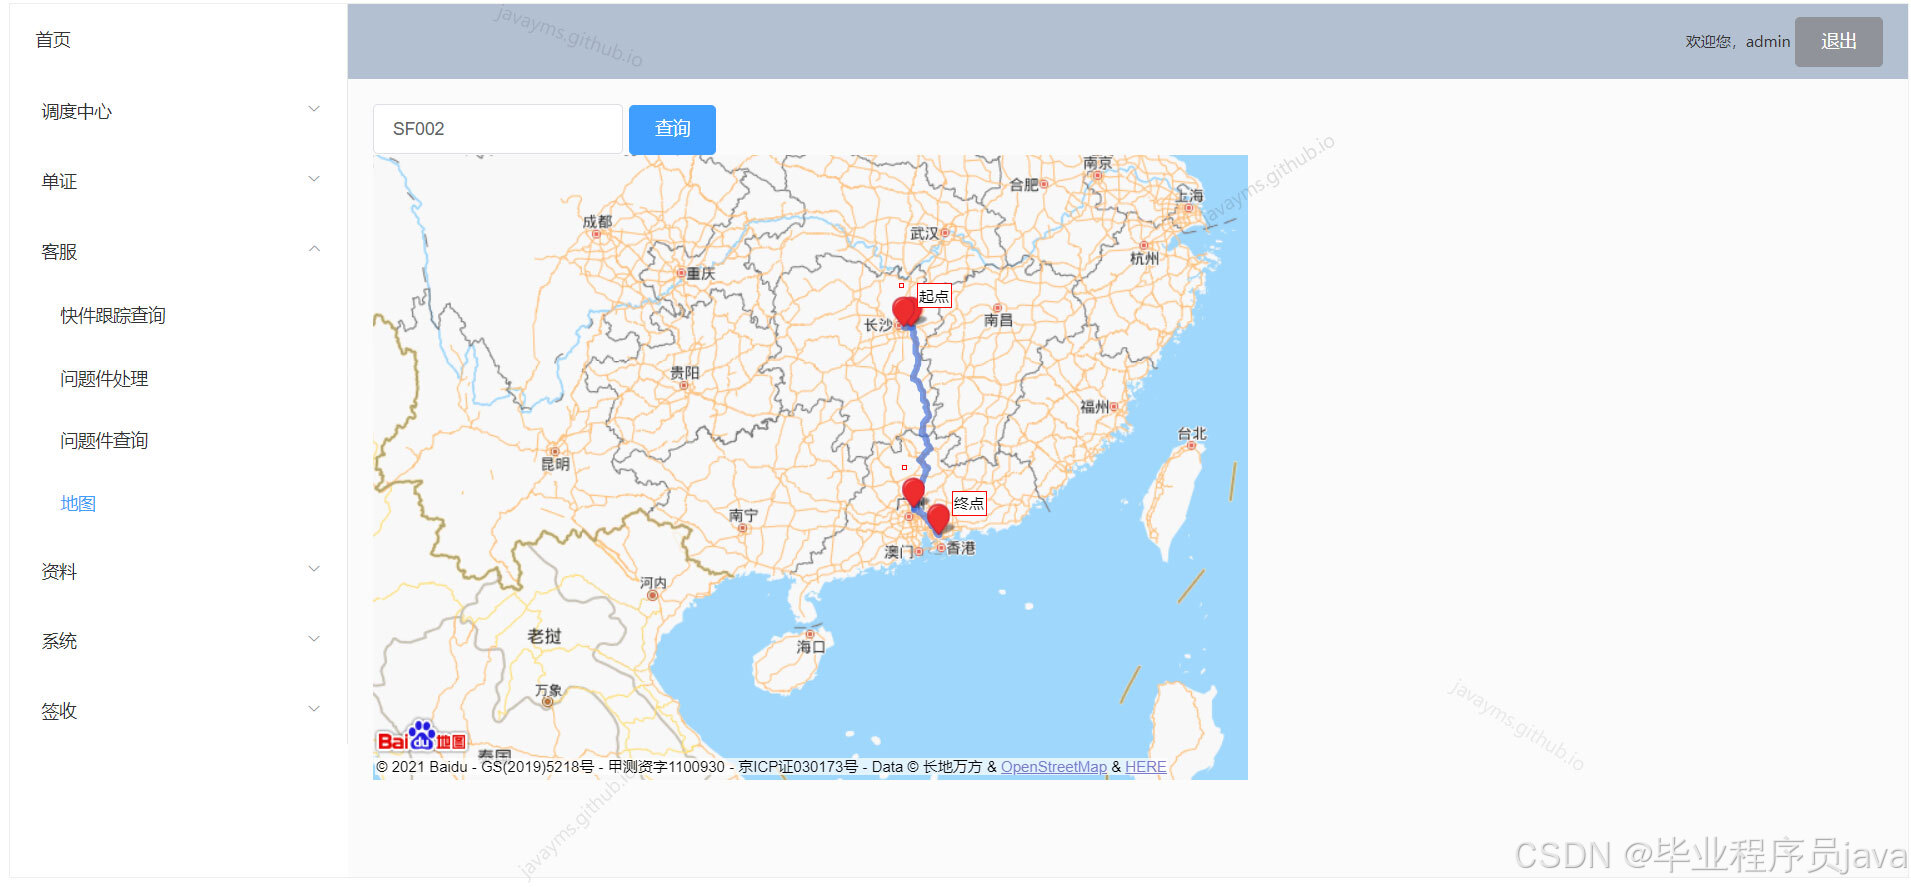This screenshot has width=1911, height=887.
Task: Click the chevron beside 资料
Action: [314, 569]
